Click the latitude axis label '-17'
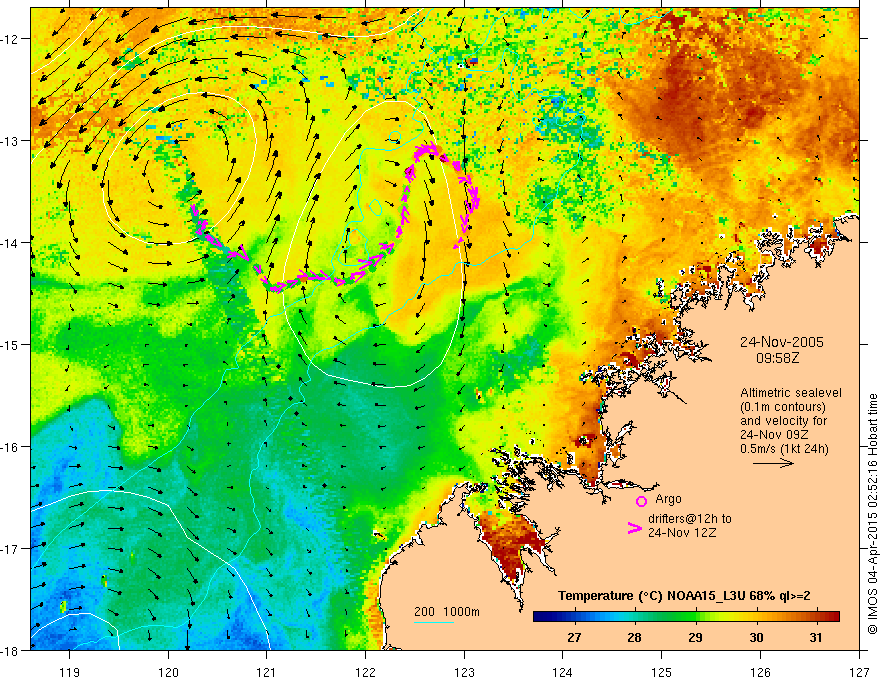 (10, 548)
